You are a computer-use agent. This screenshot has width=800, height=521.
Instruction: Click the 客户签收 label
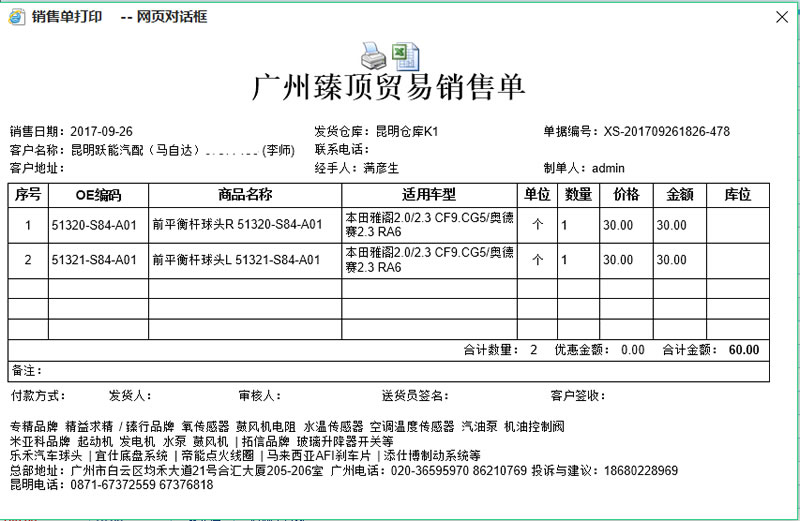578,395
